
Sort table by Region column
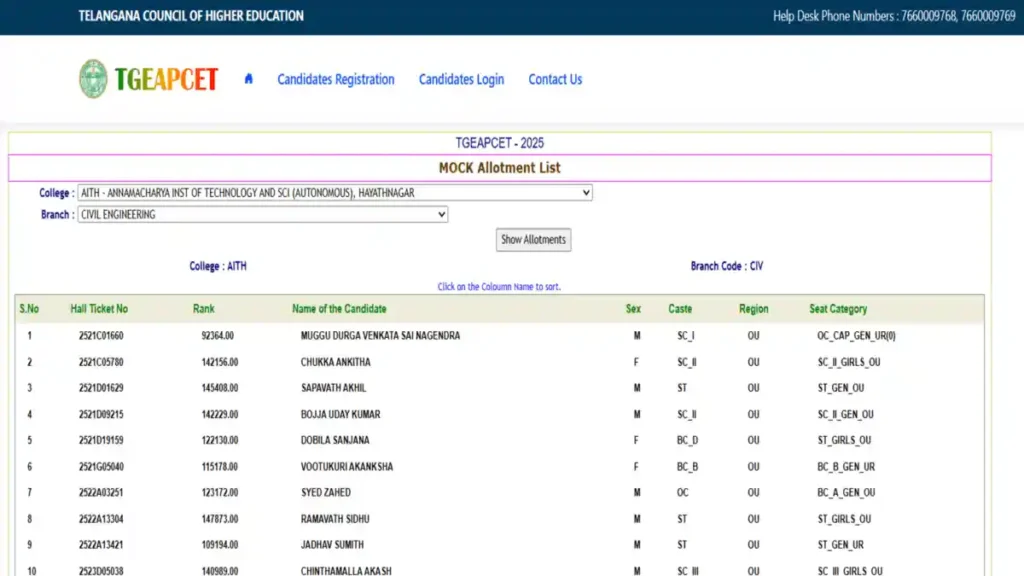pos(754,309)
